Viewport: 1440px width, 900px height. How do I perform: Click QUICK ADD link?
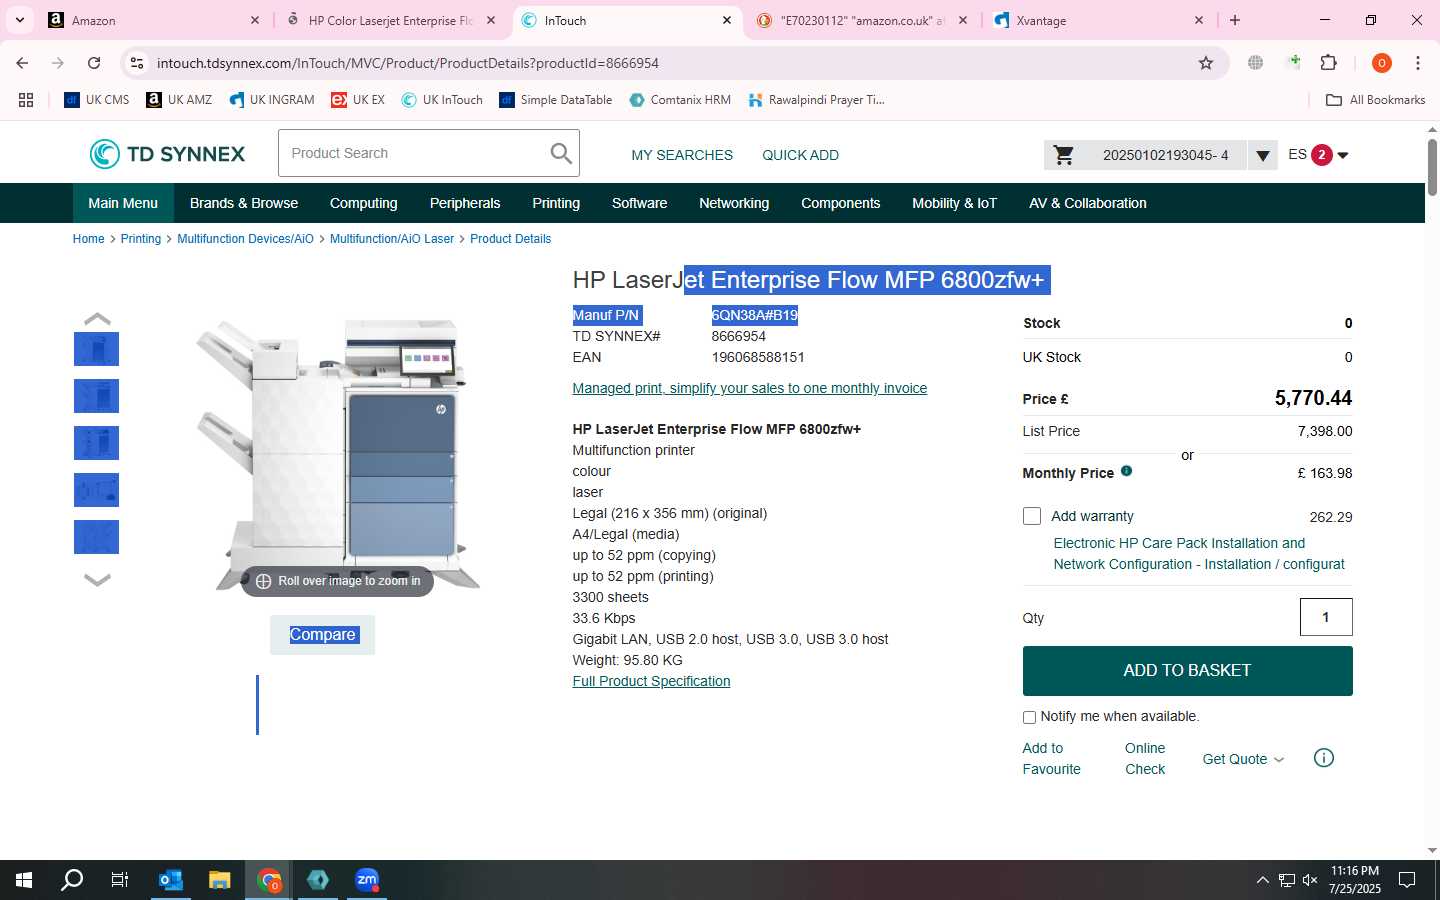pos(800,155)
